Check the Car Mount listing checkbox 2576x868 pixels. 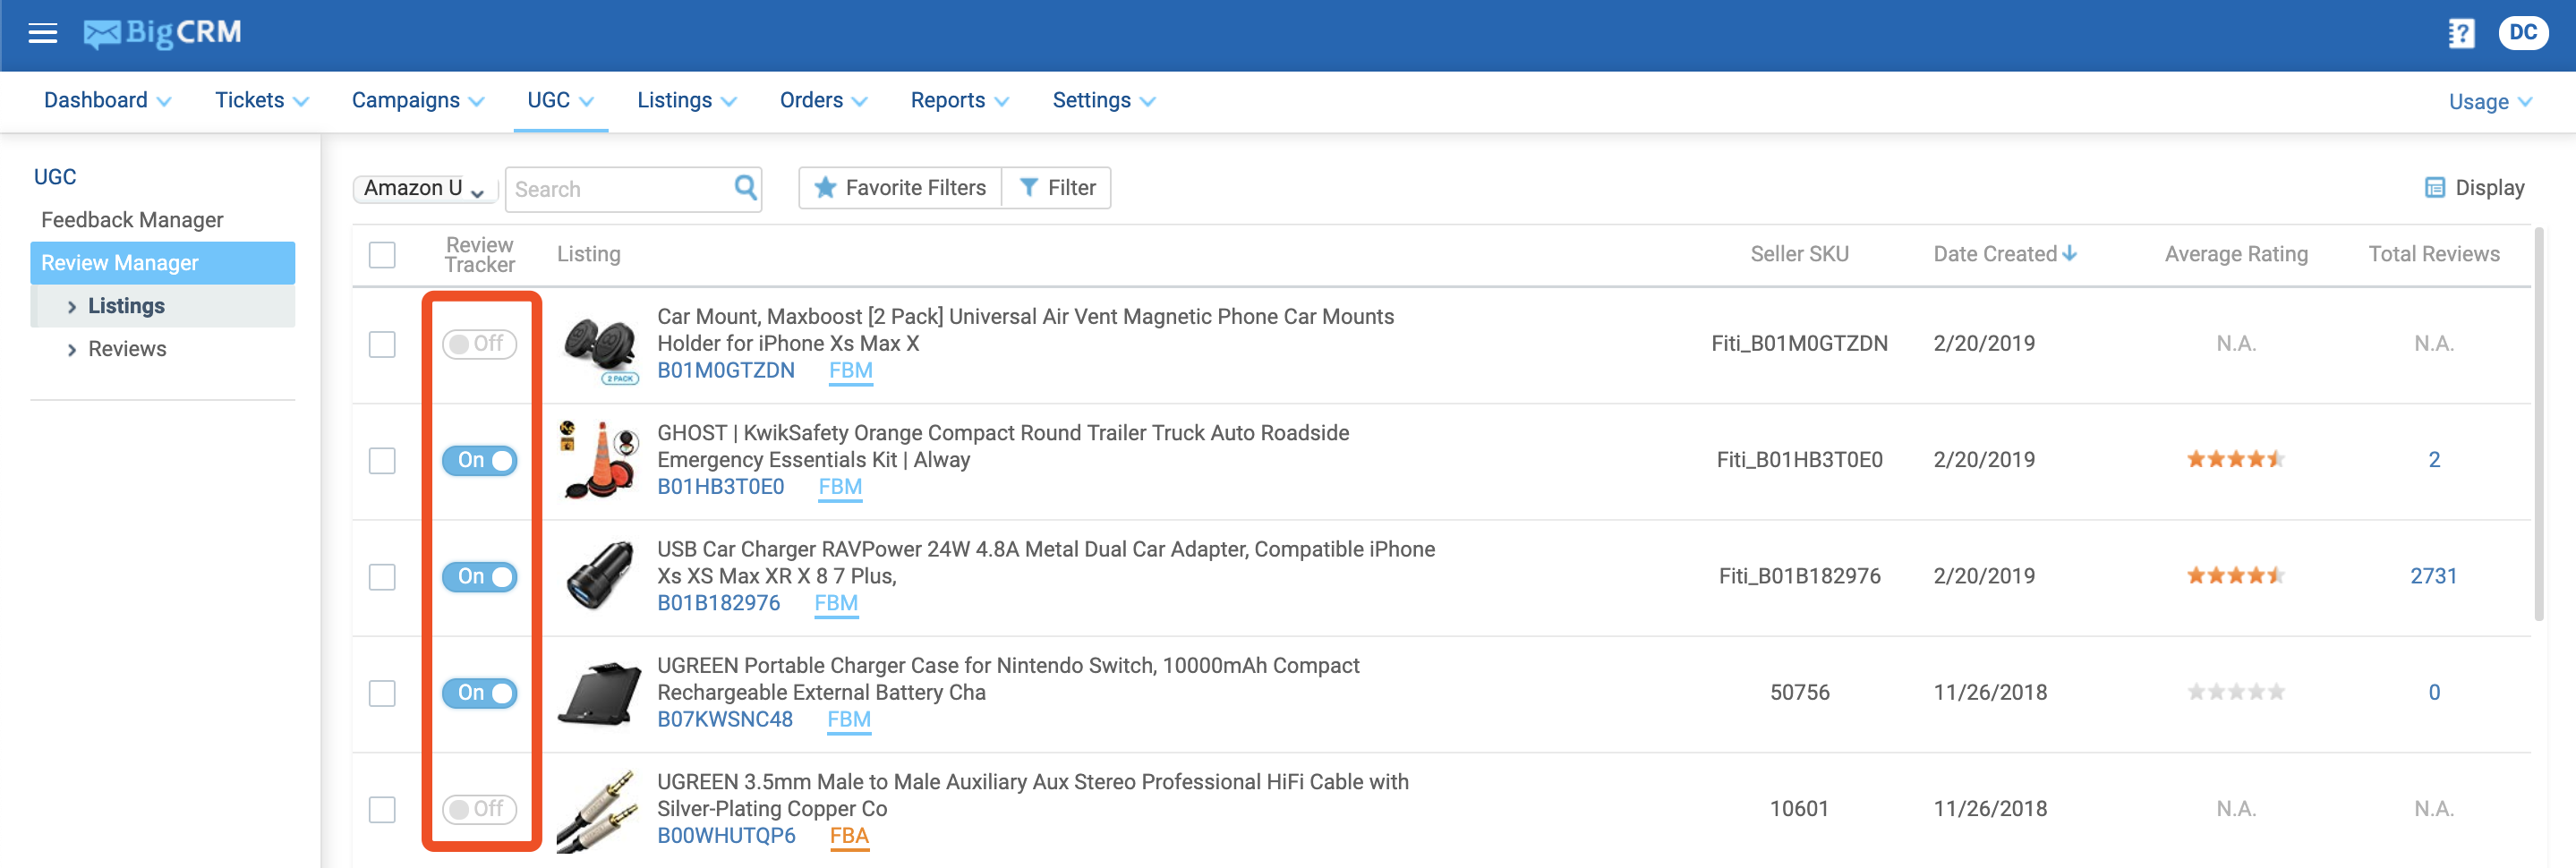point(382,345)
